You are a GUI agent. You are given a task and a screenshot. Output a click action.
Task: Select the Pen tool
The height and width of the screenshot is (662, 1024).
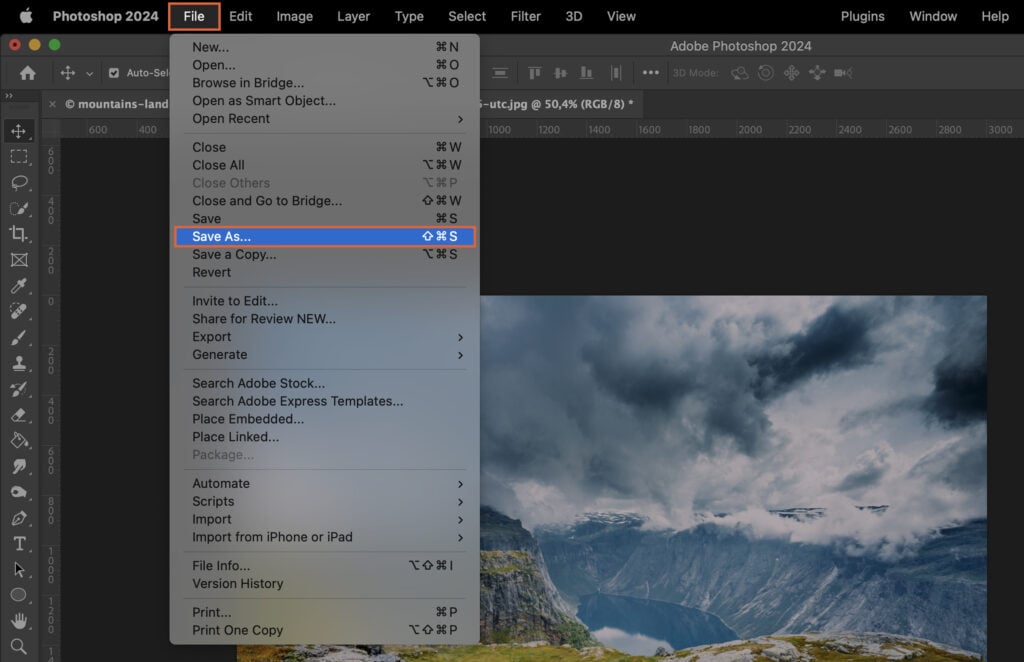click(20, 519)
